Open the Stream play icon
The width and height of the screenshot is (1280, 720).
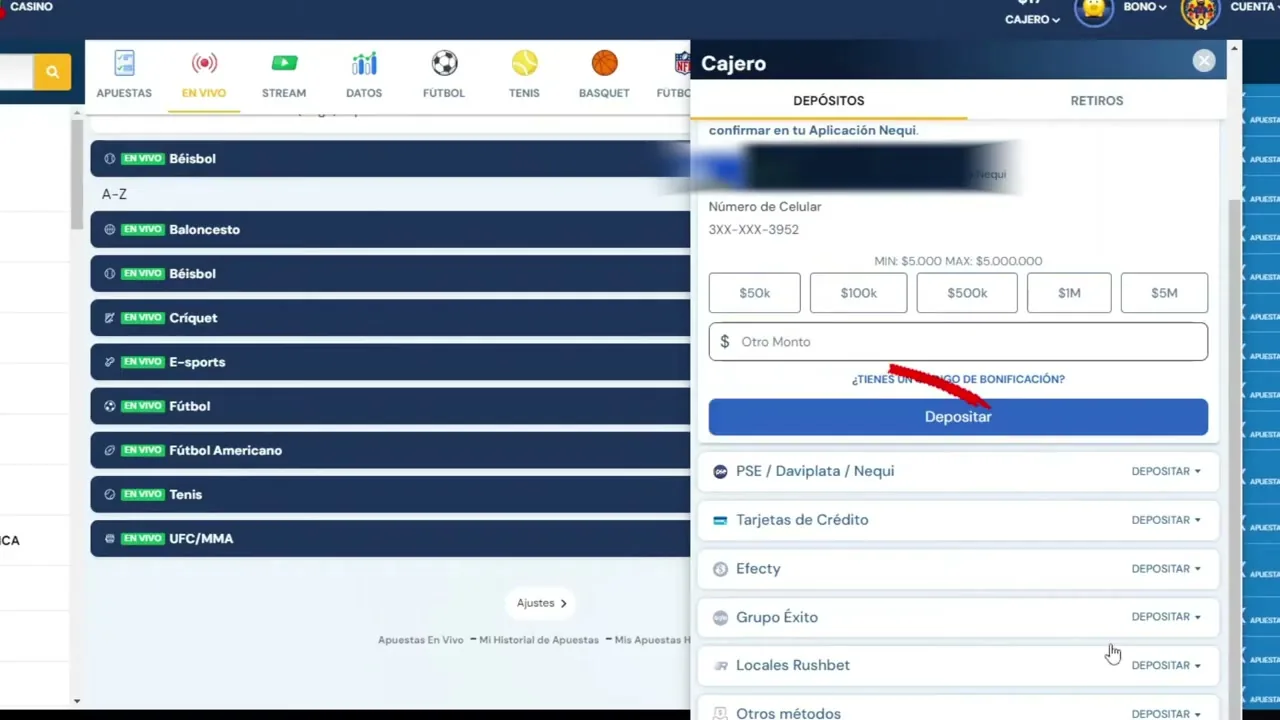click(x=284, y=63)
